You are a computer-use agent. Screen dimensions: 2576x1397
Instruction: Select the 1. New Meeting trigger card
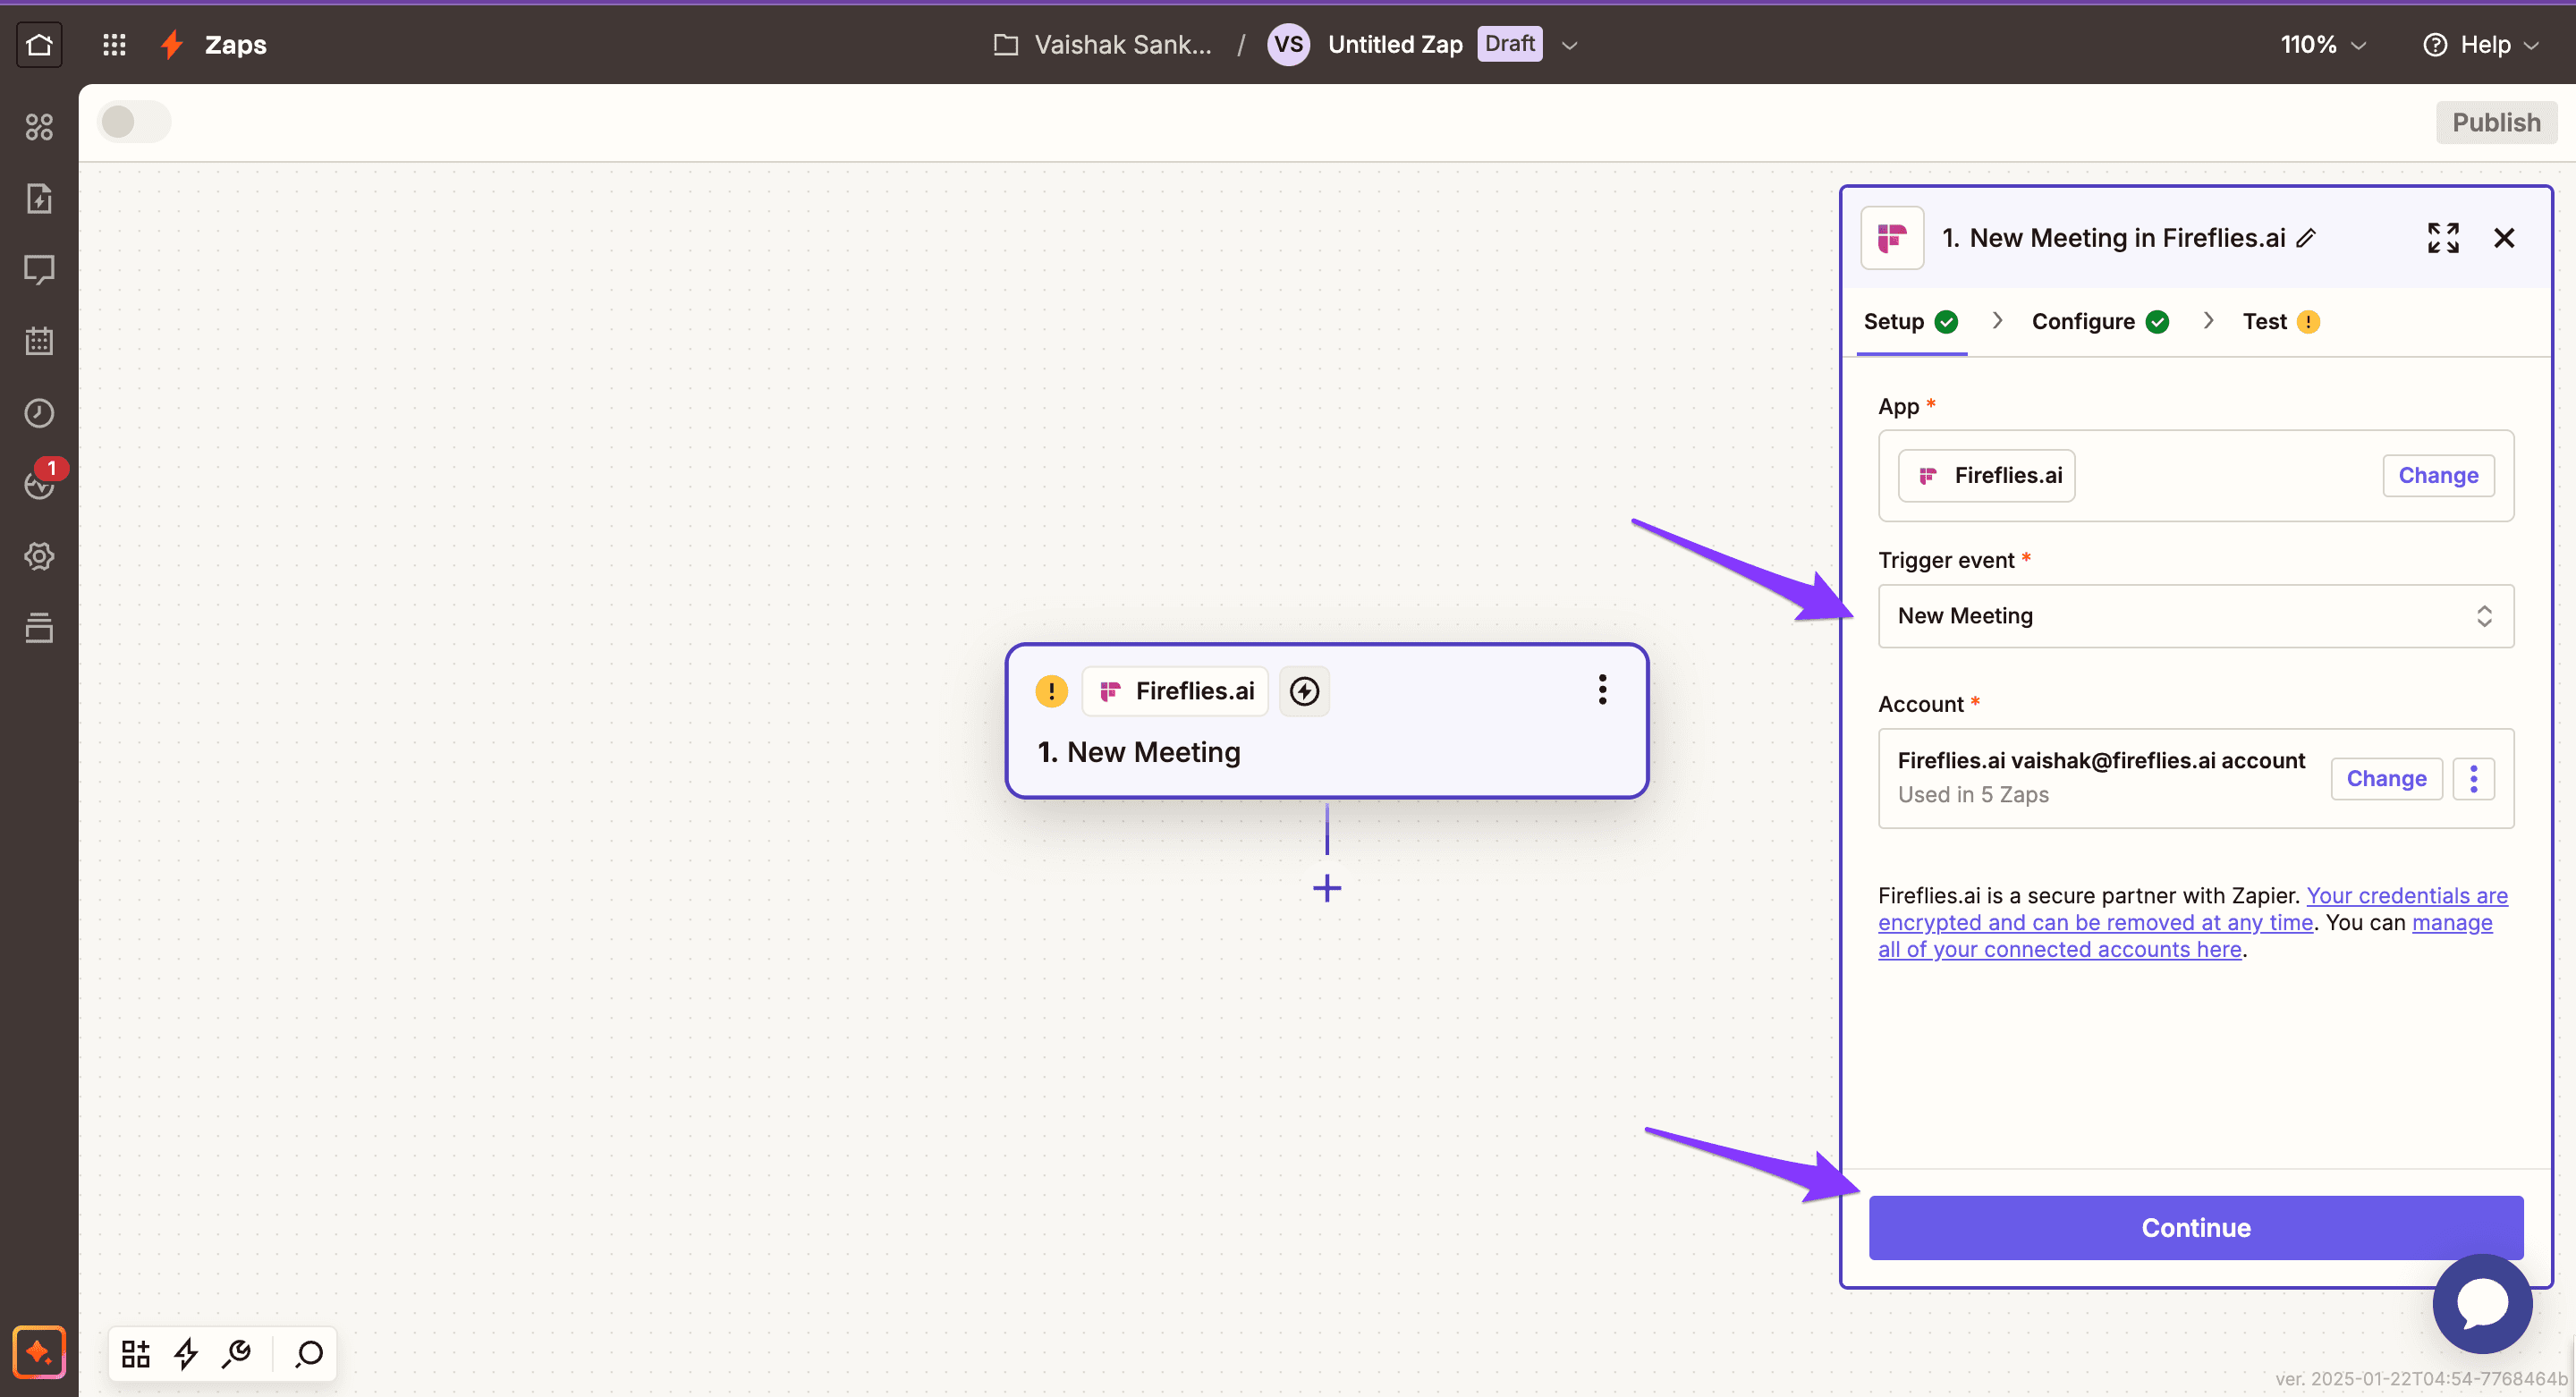click(1326, 721)
